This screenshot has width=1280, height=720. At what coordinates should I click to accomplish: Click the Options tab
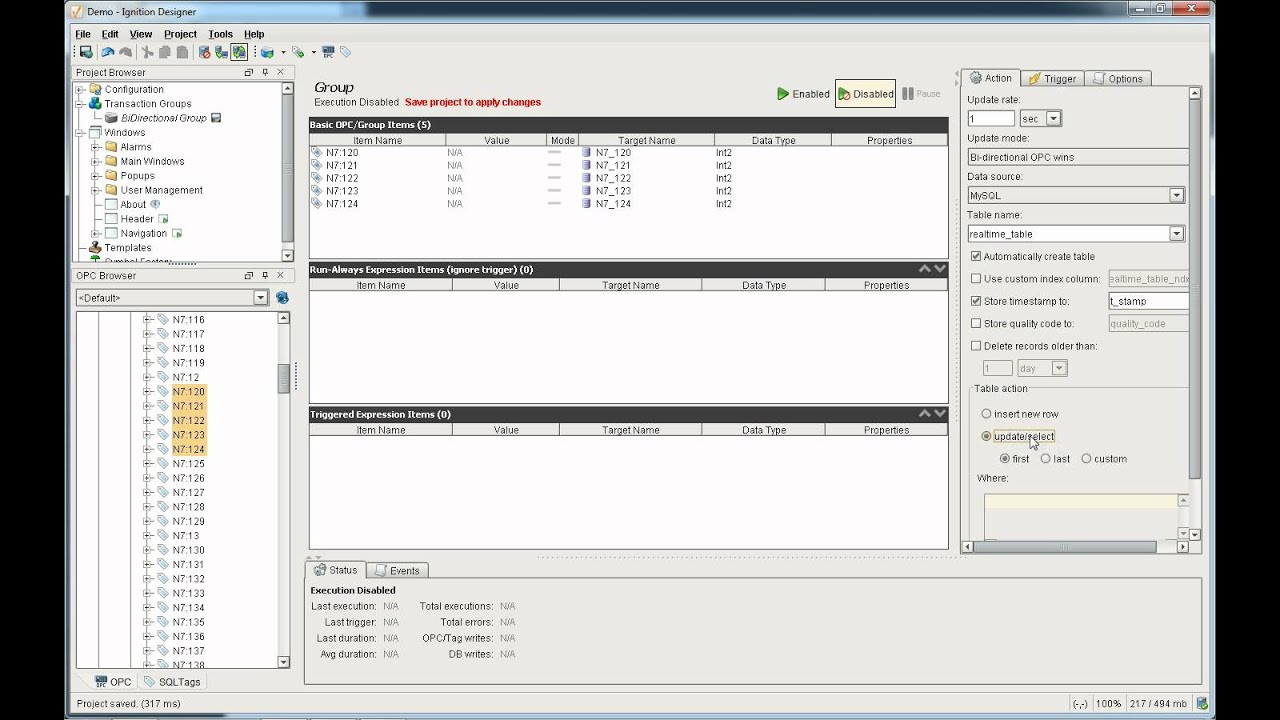1117,78
